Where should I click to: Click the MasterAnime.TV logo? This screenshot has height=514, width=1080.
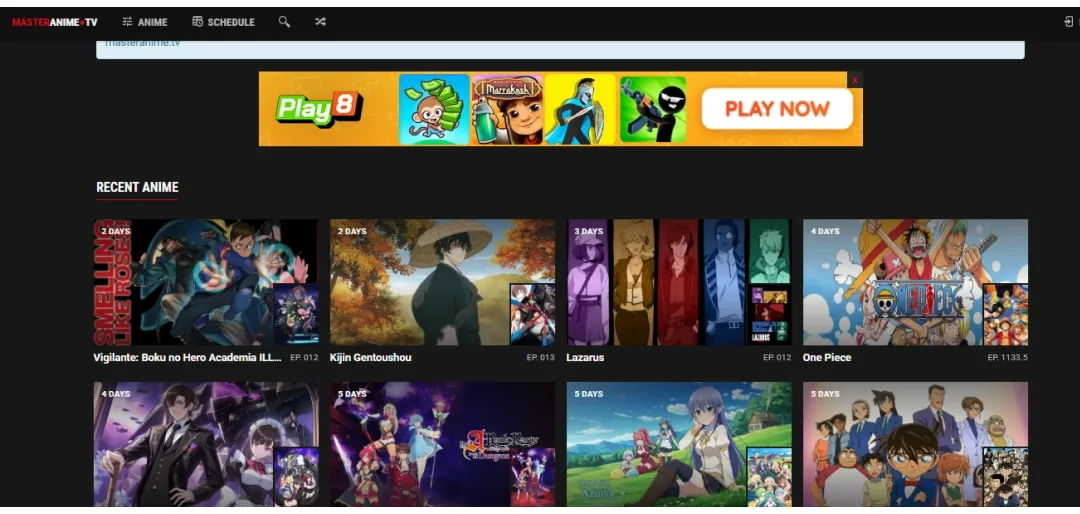point(55,22)
